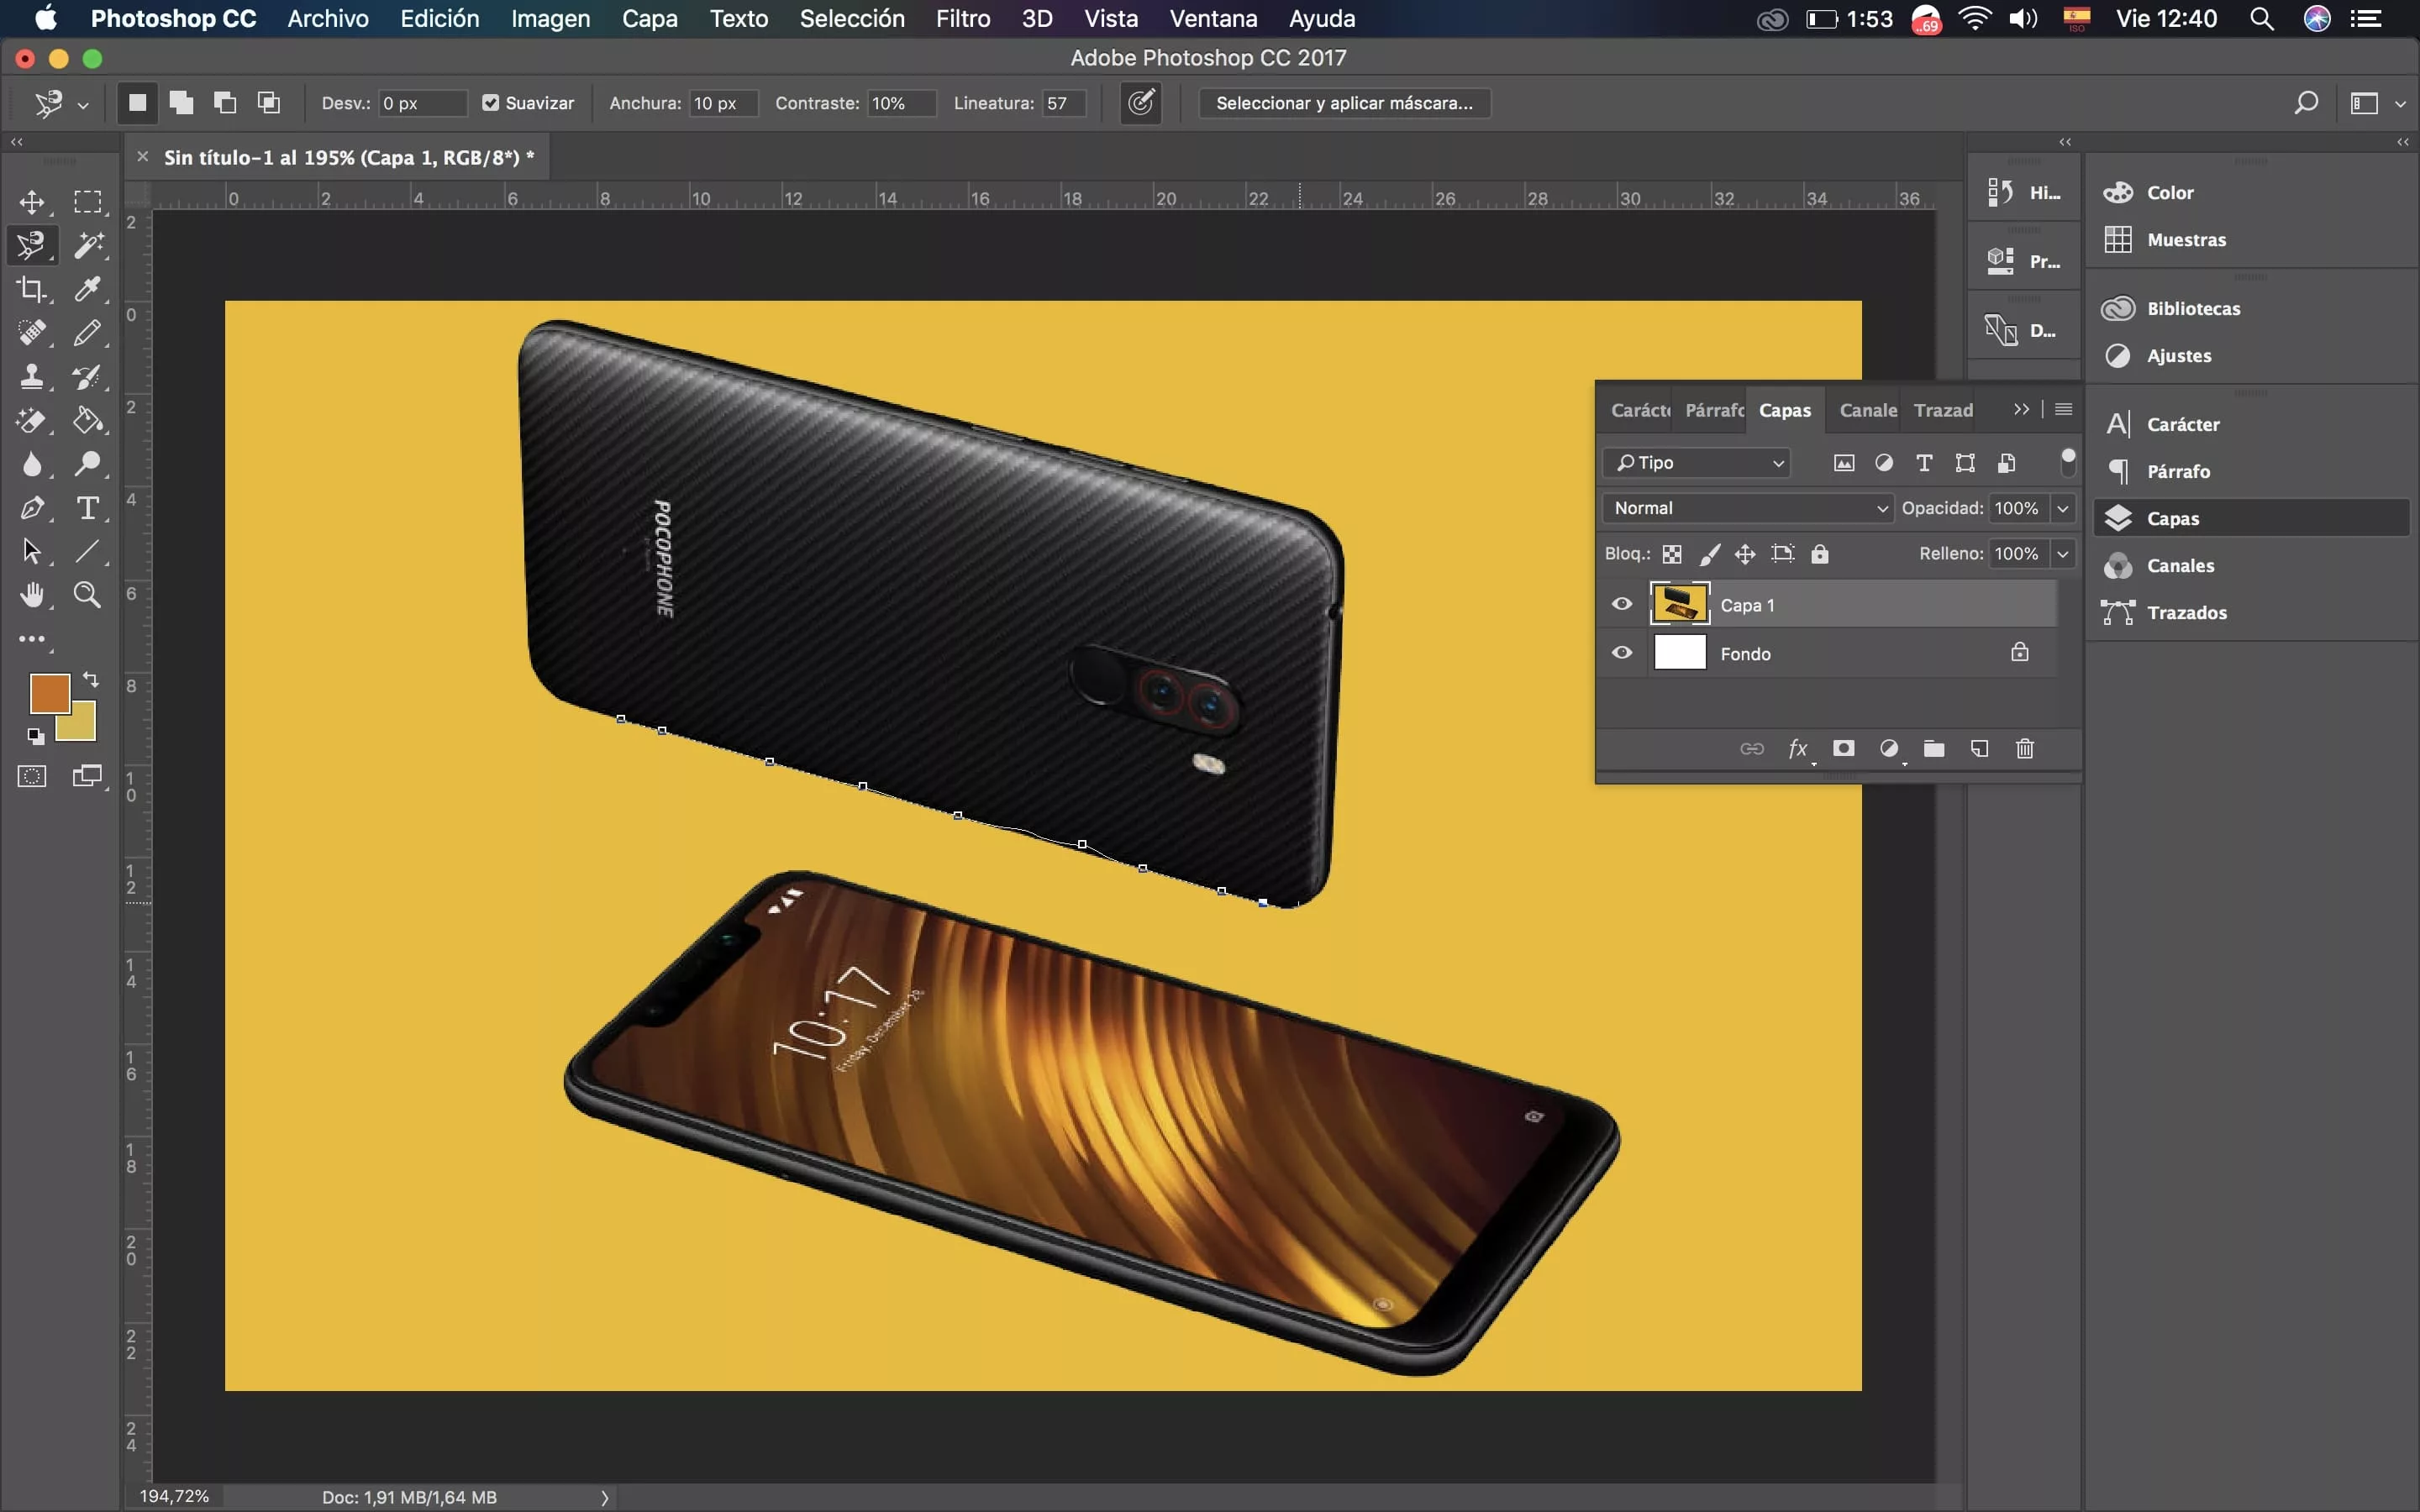The width and height of the screenshot is (2420, 1512).
Task: Select the Eyedropper tool
Action: (x=88, y=289)
